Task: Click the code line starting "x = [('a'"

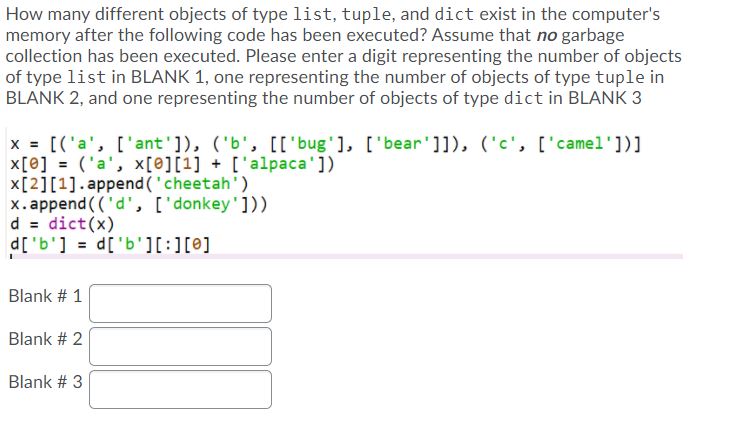Action: click(325, 143)
